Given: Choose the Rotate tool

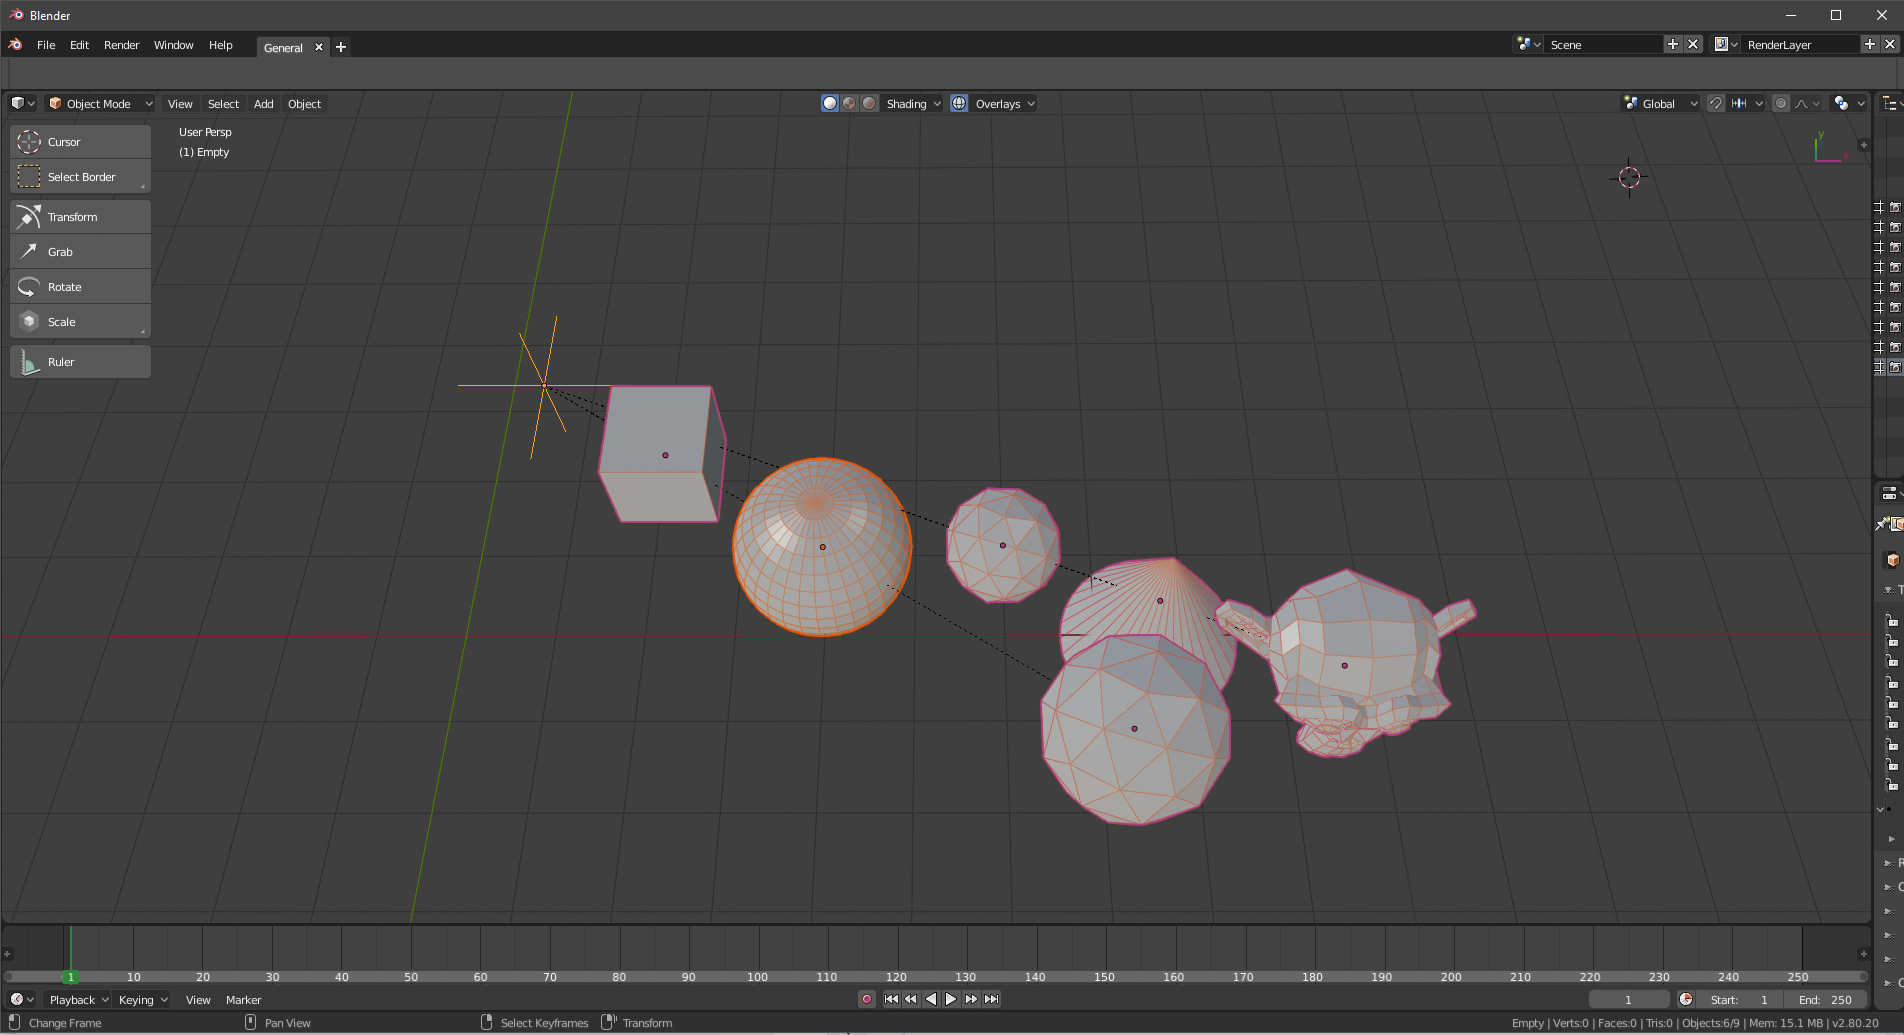Looking at the screenshot, I should coord(80,287).
